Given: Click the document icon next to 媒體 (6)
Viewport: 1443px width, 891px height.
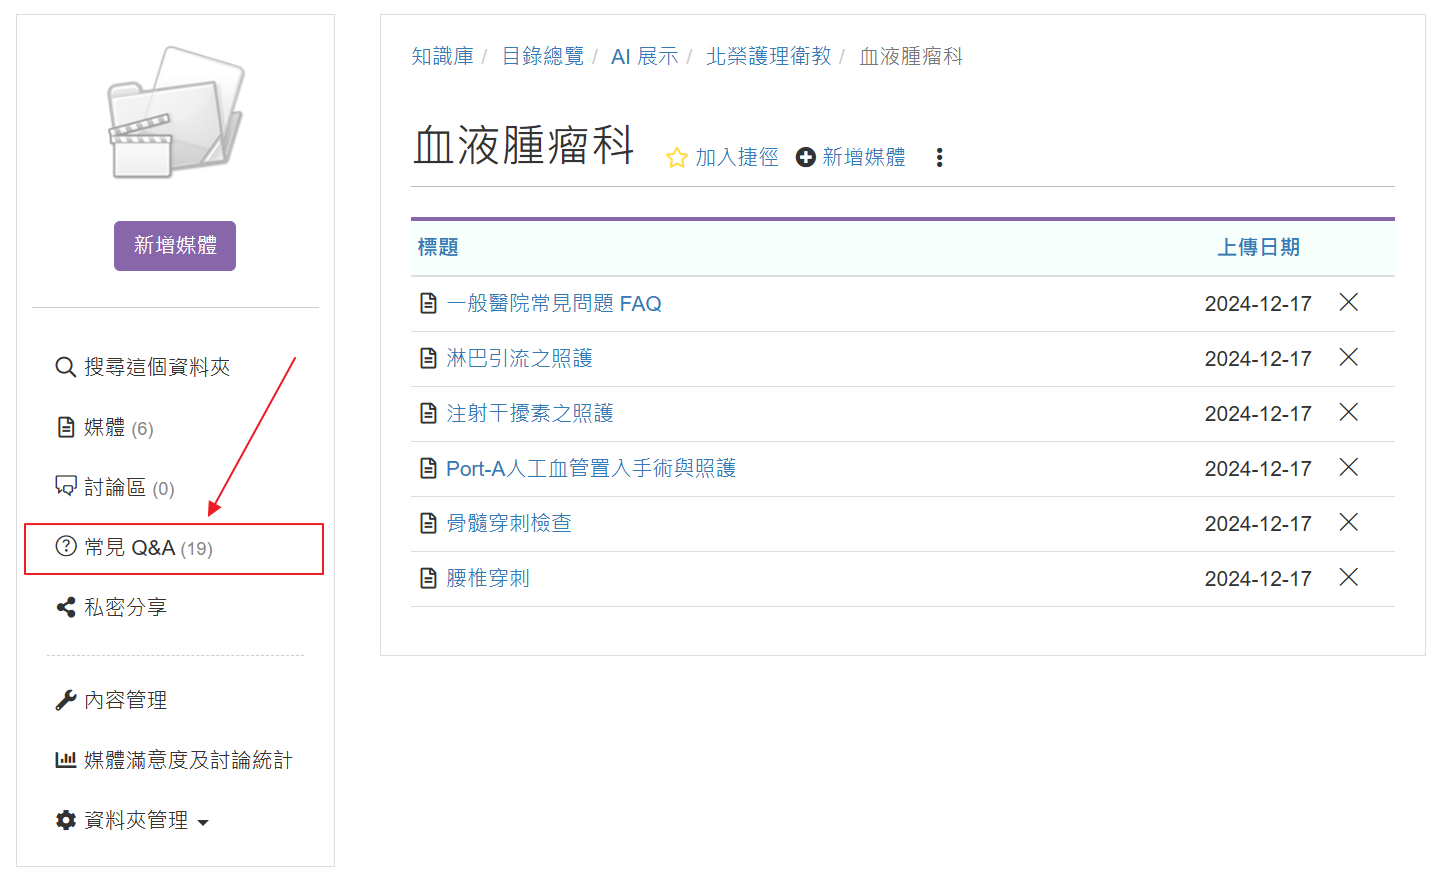Looking at the screenshot, I should click(x=64, y=427).
